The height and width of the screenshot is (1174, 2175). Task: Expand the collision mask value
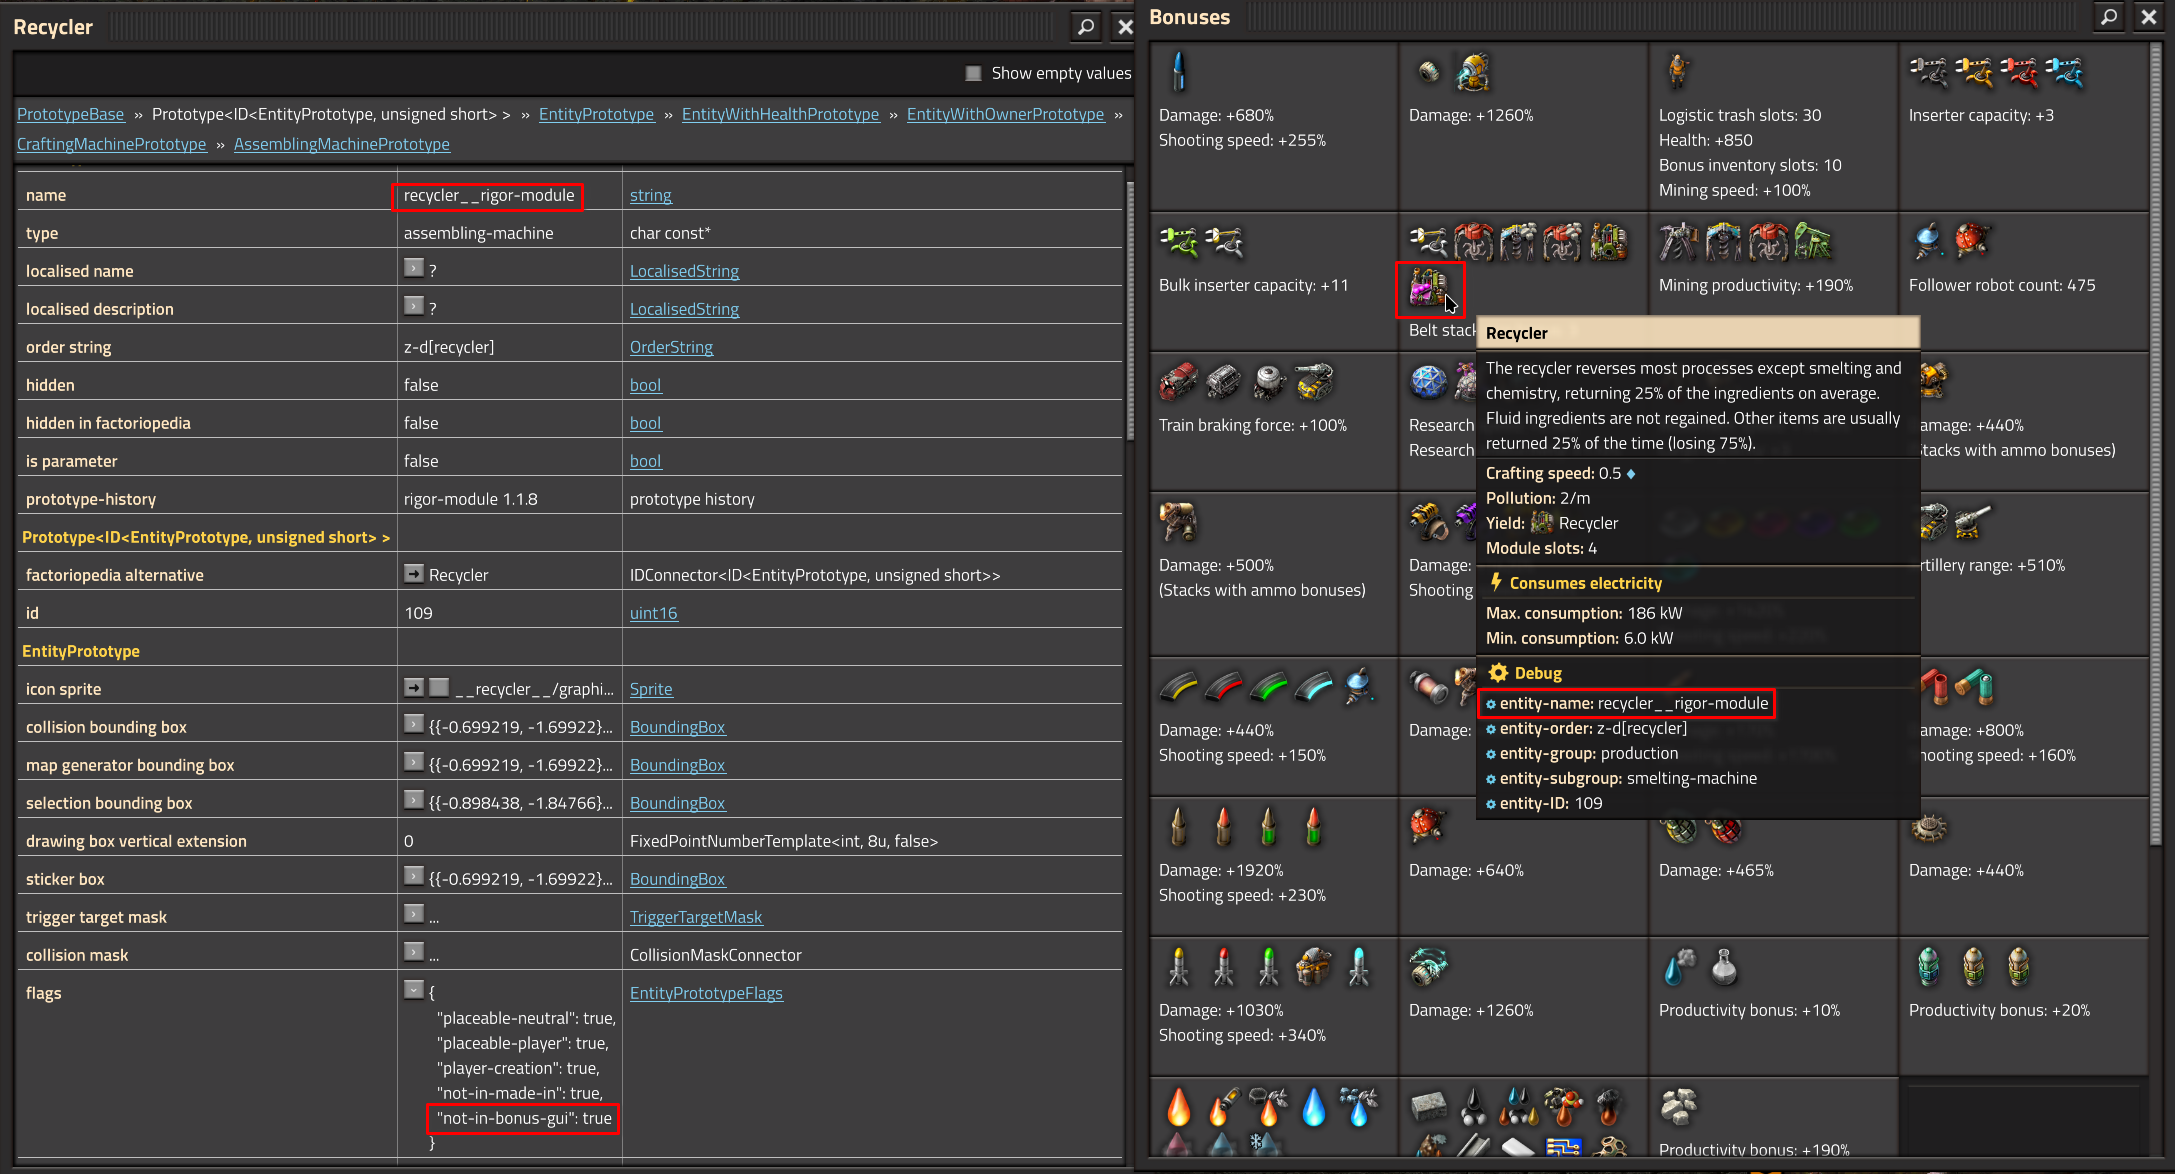pos(414,952)
